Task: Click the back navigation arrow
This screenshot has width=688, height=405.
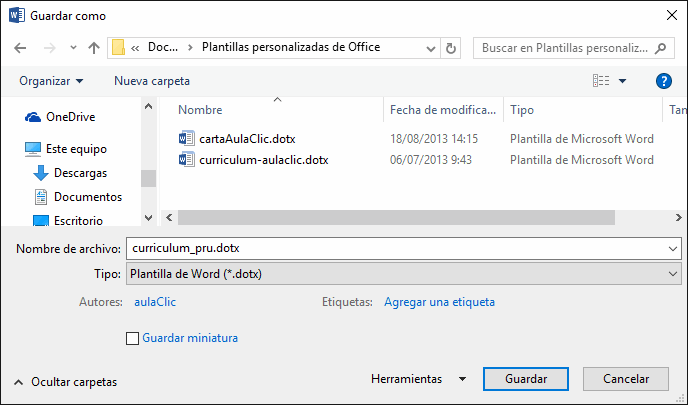Action: point(22,48)
